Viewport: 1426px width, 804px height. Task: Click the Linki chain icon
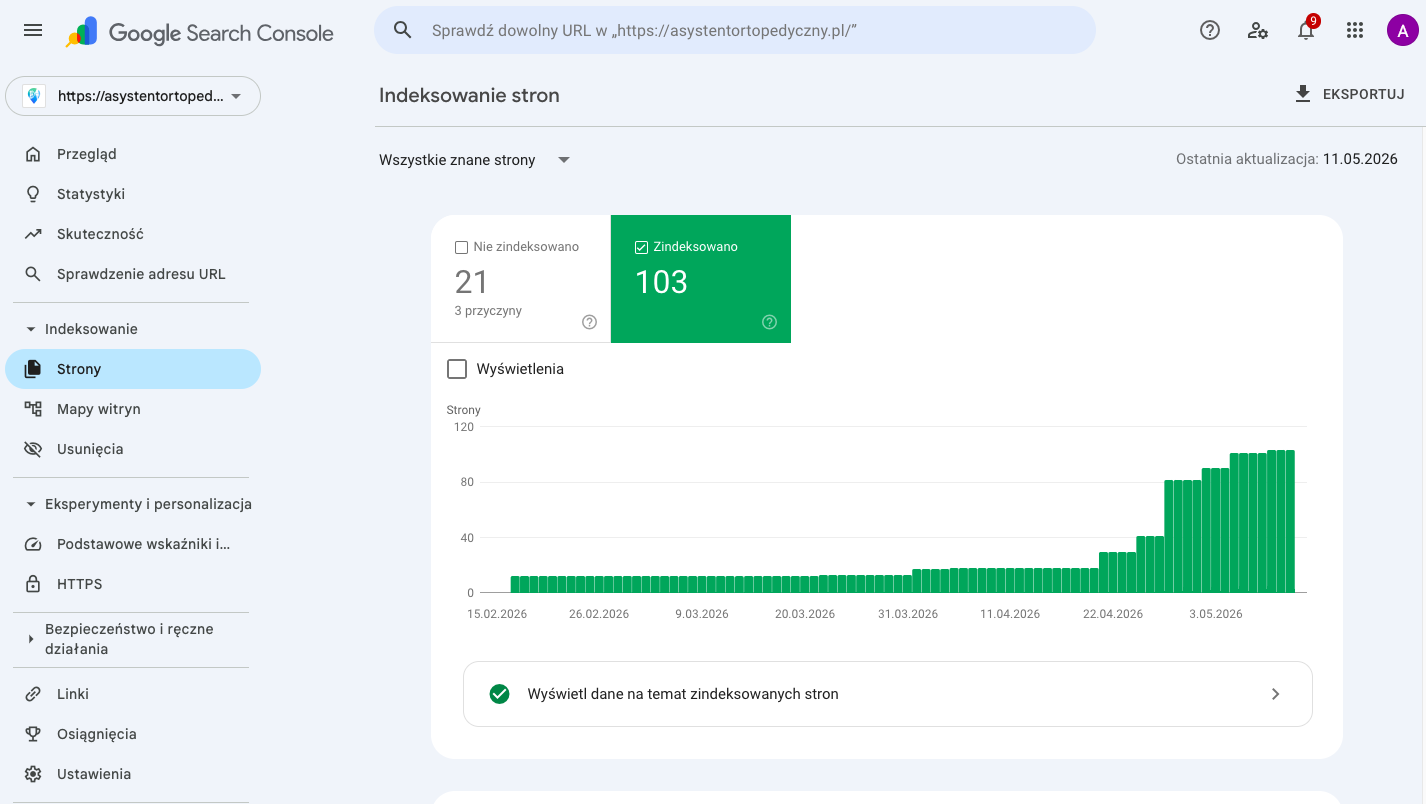point(33,694)
